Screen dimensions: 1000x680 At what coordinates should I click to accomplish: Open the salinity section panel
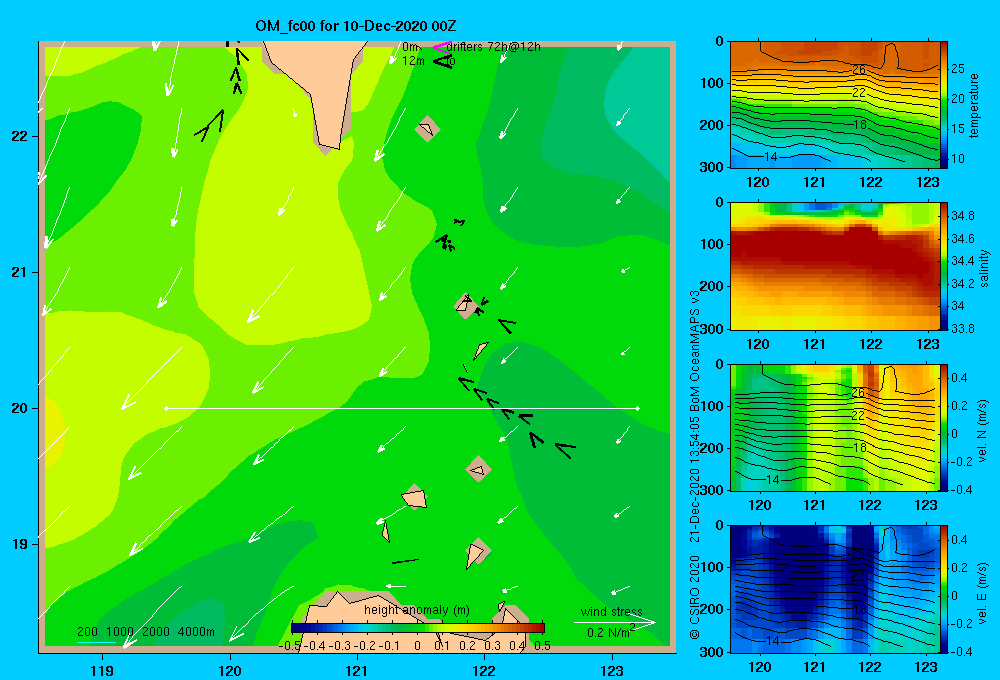(834, 266)
